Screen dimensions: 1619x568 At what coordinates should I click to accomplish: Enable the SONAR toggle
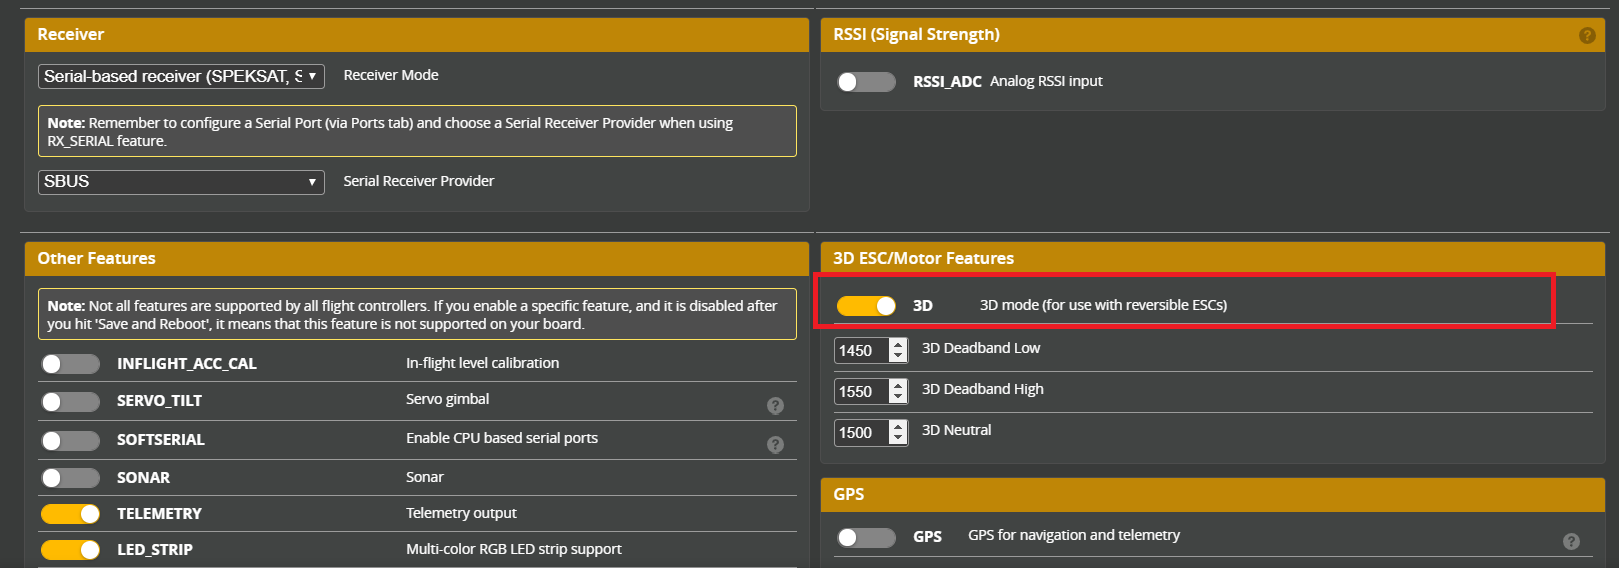(70, 478)
